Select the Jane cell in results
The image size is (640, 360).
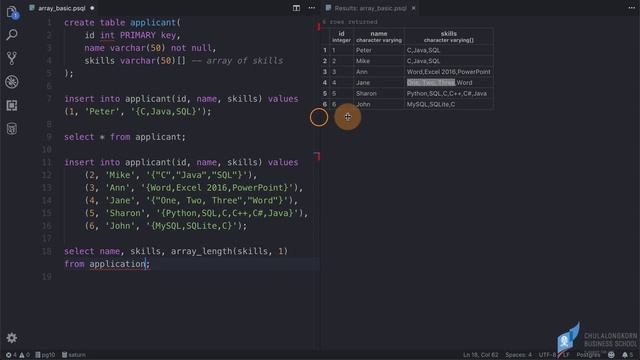click(379, 82)
